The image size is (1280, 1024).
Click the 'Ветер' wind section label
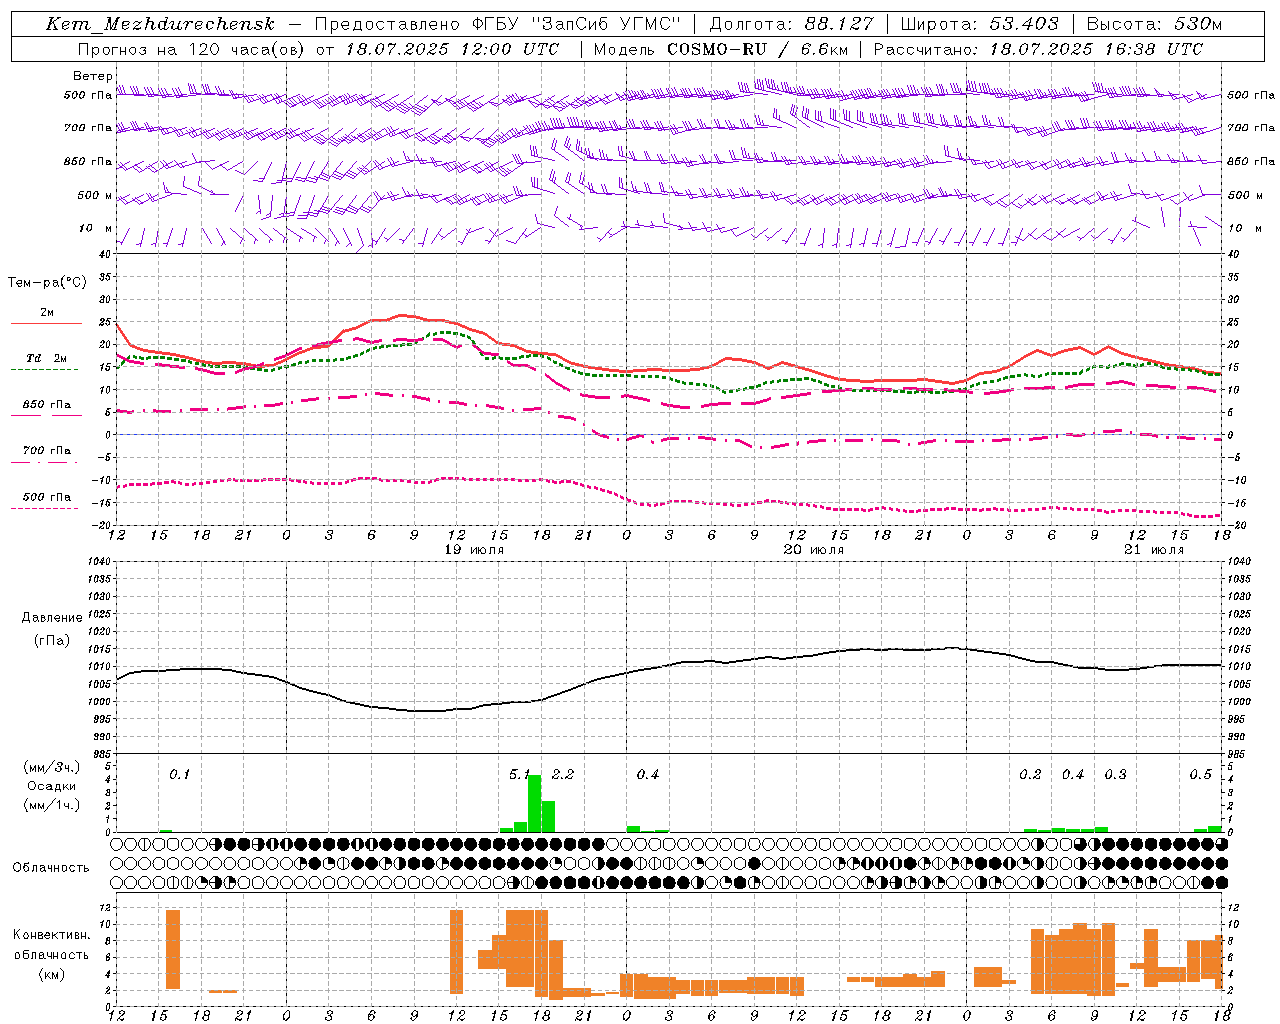click(x=93, y=76)
